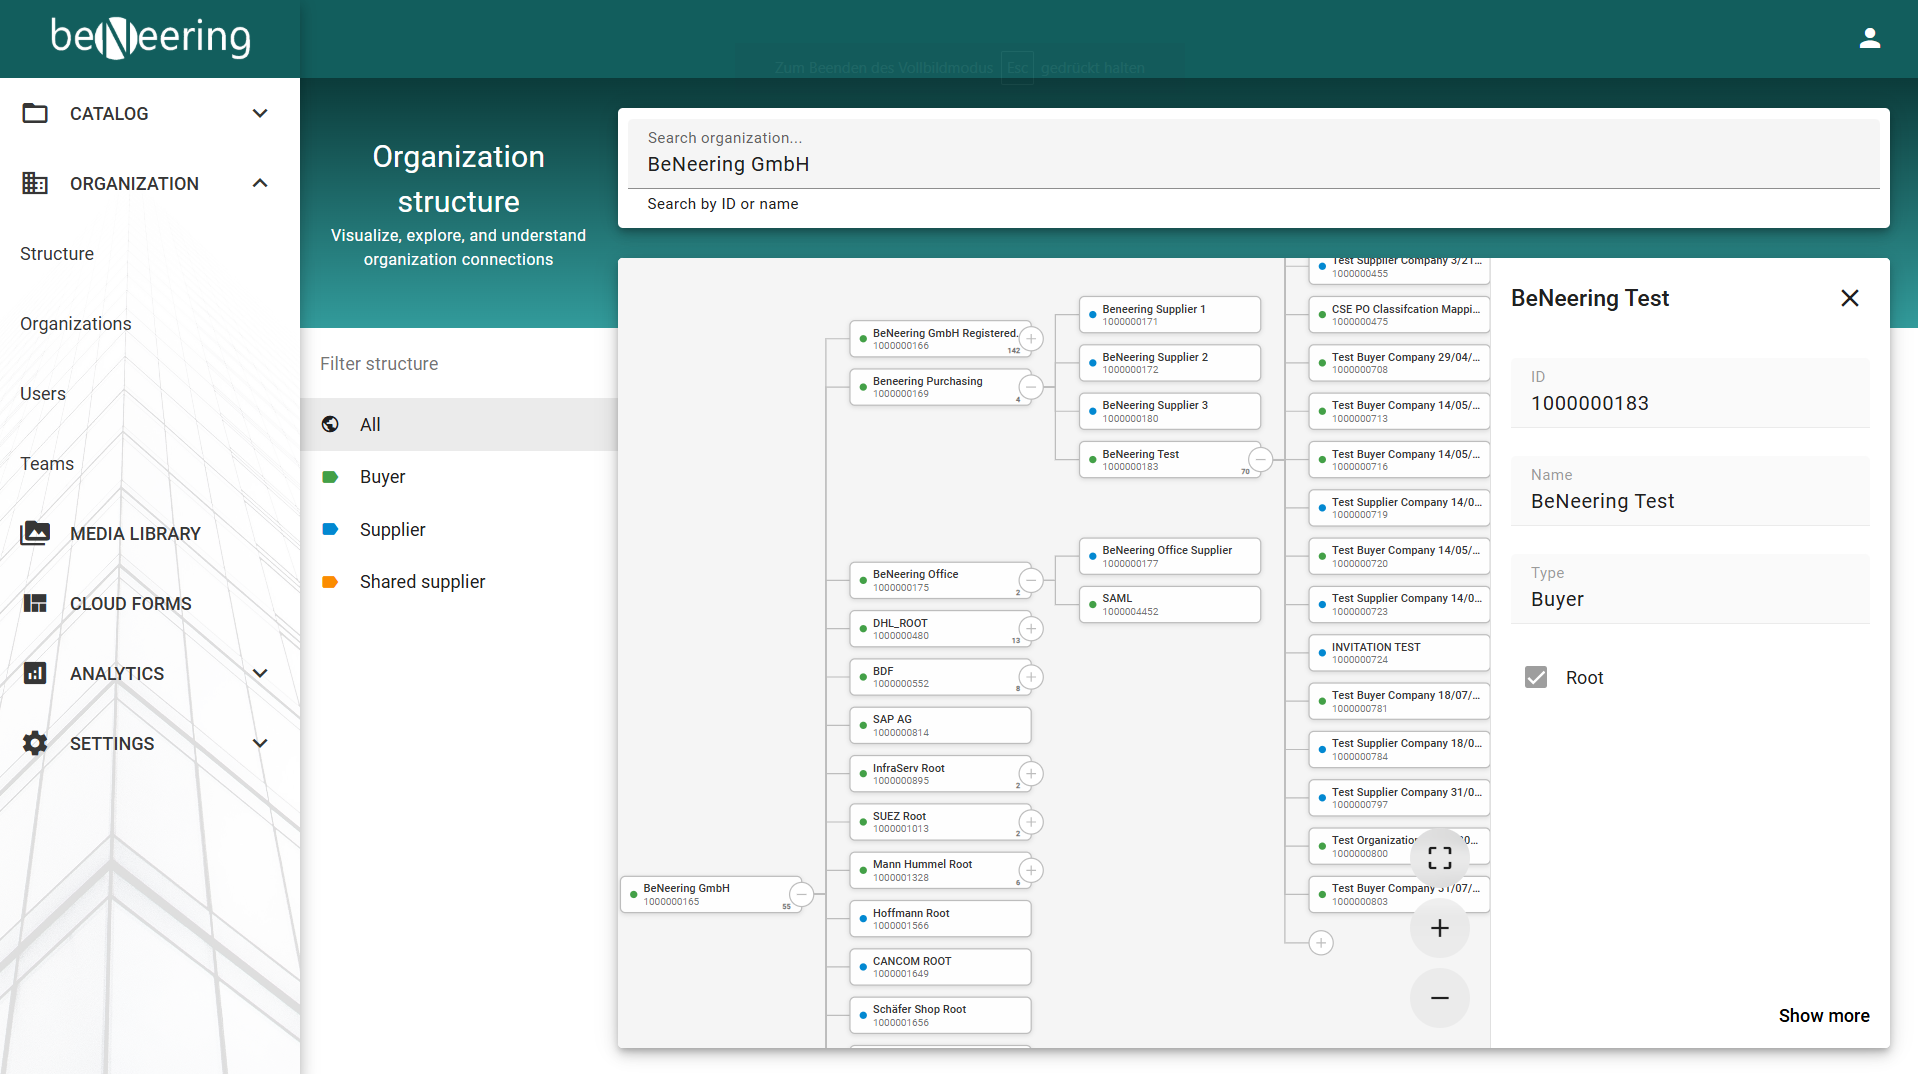Screen dimensions: 1918x1074
Task: Open the Users menu item
Action: click(43, 394)
